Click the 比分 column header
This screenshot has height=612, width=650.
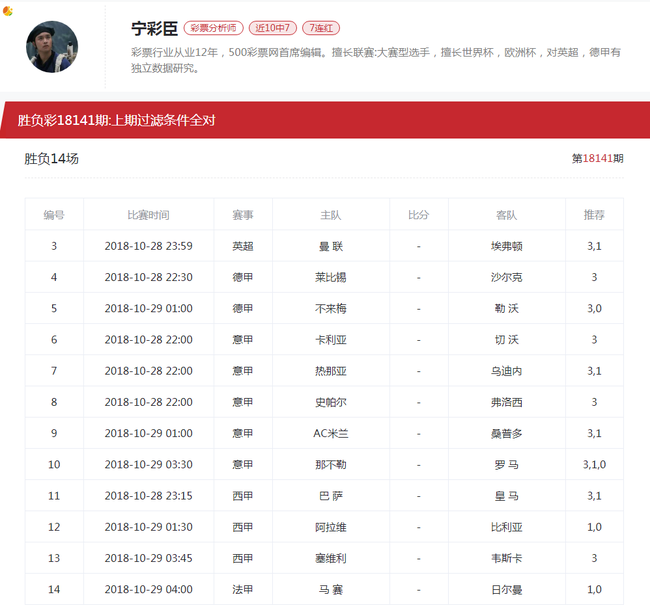point(418,215)
